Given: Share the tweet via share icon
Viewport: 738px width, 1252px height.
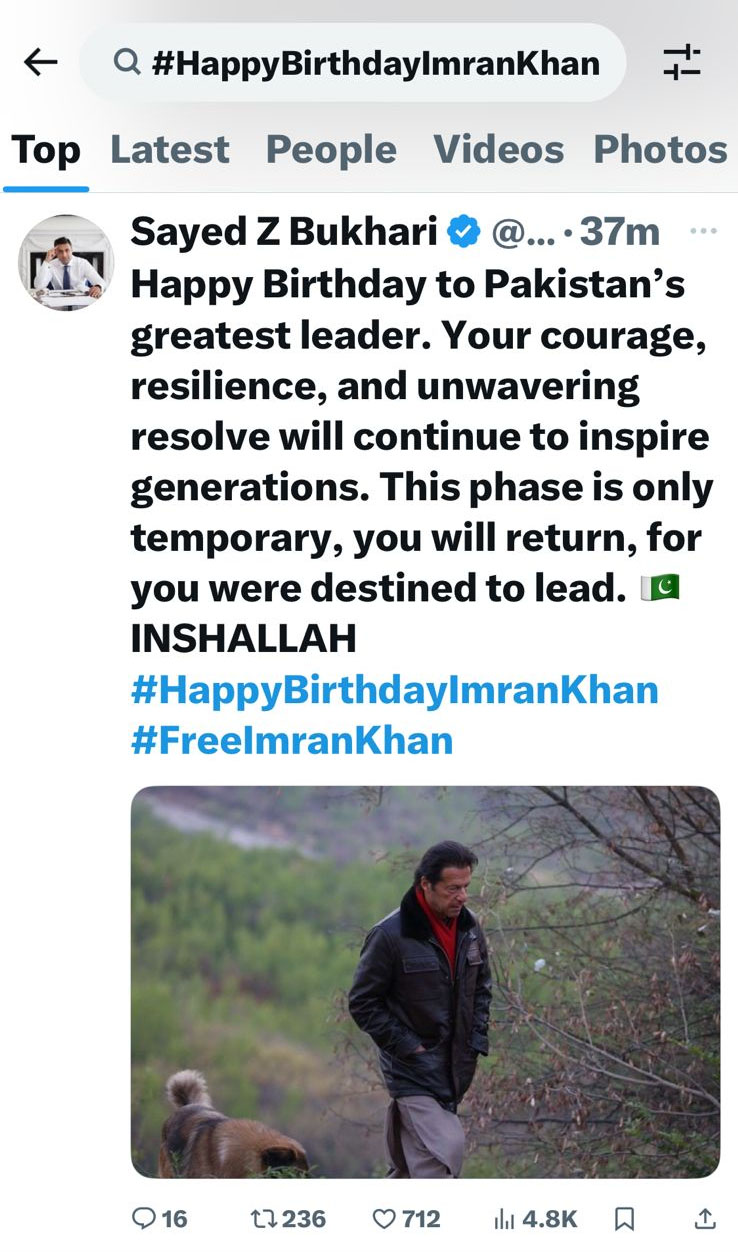Looking at the screenshot, I should point(704,1218).
